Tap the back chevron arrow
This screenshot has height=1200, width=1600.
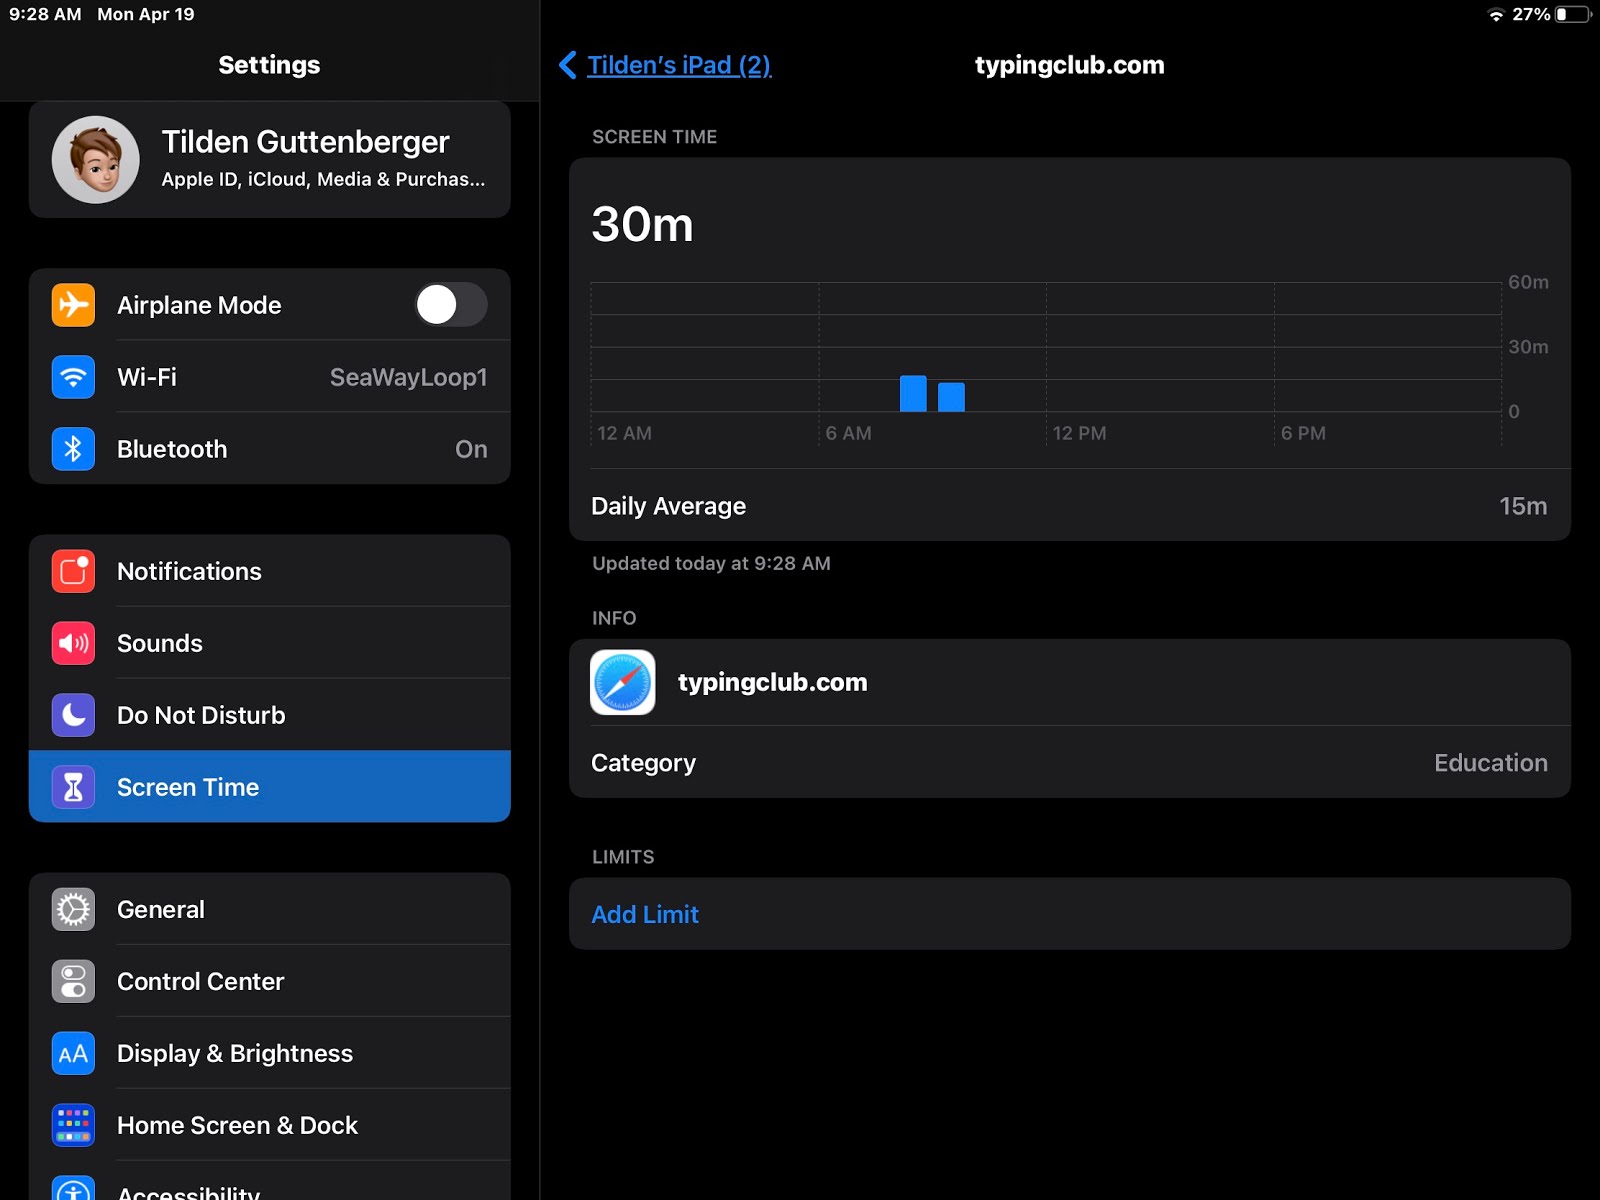click(x=567, y=65)
